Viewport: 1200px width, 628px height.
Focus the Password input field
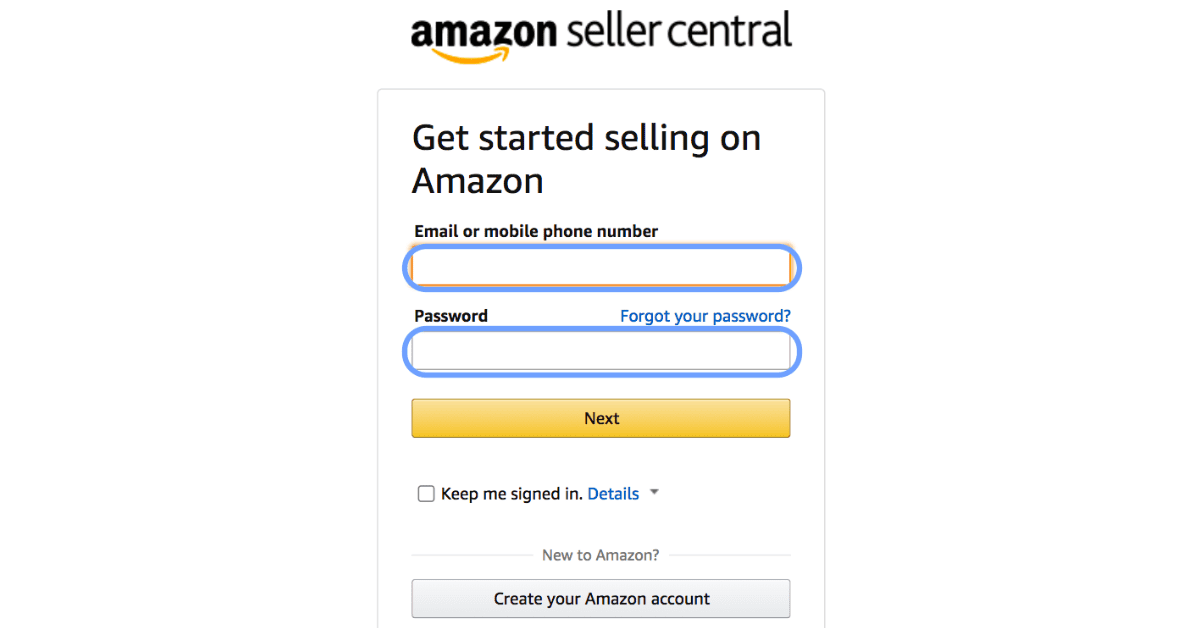click(601, 353)
